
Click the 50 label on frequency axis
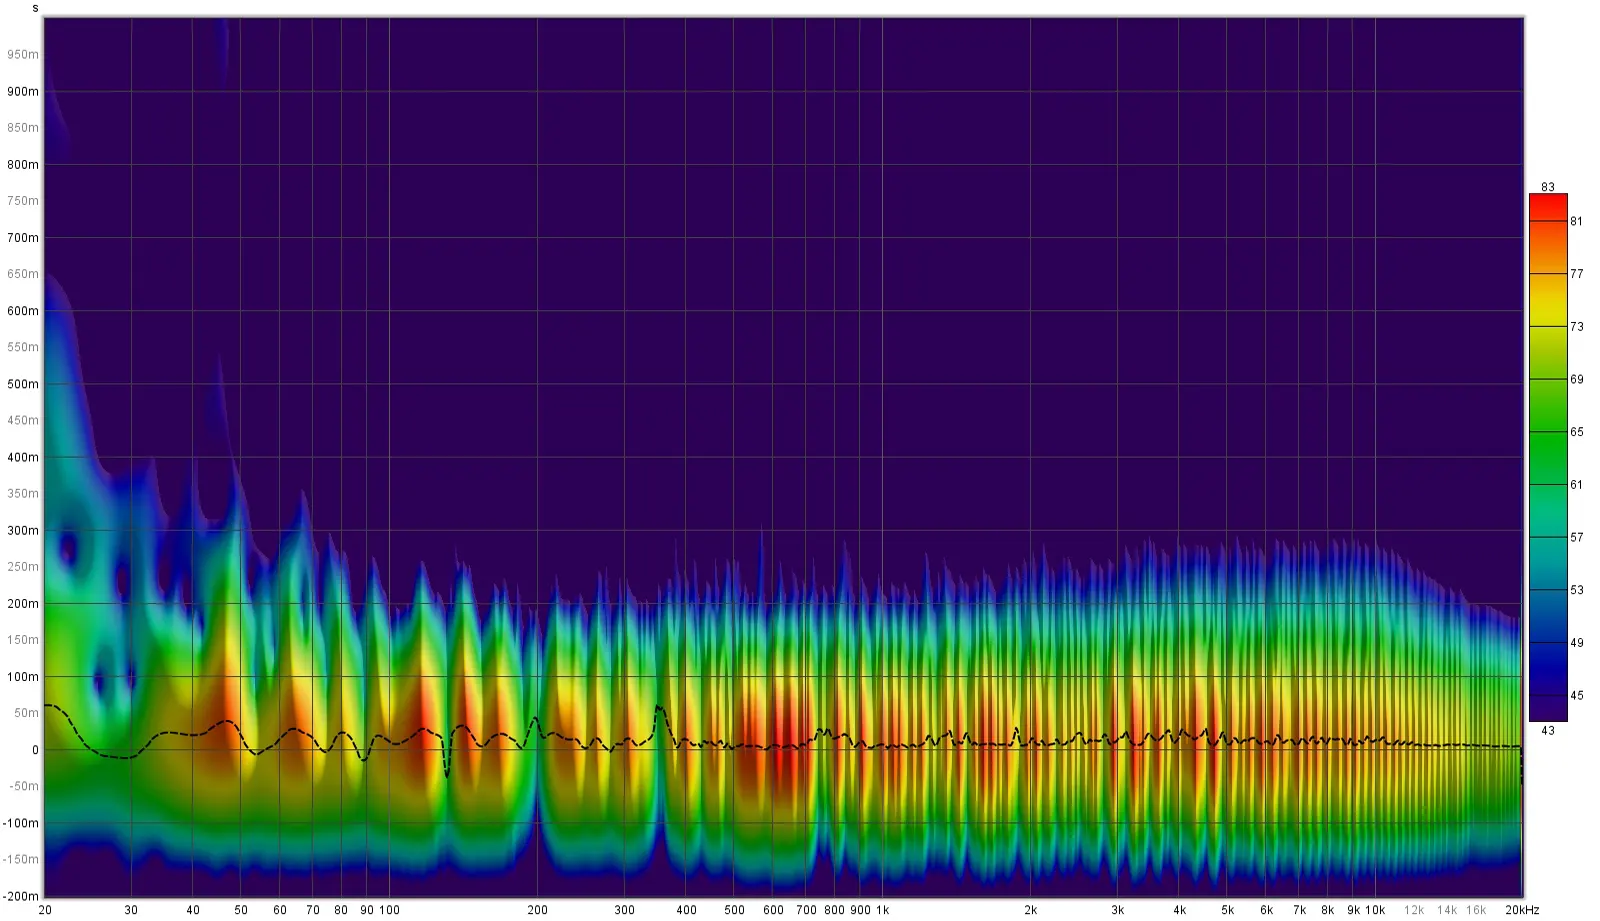(241, 910)
